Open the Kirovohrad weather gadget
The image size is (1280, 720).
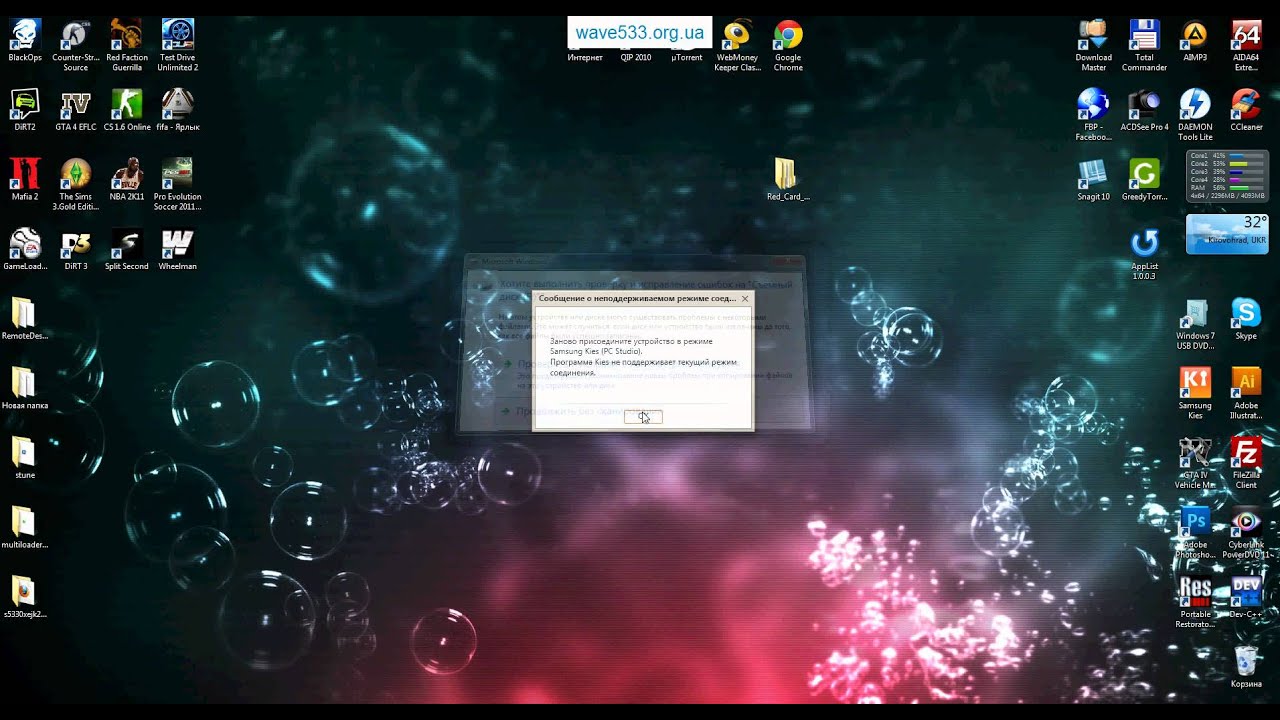[x=1227, y=233]
